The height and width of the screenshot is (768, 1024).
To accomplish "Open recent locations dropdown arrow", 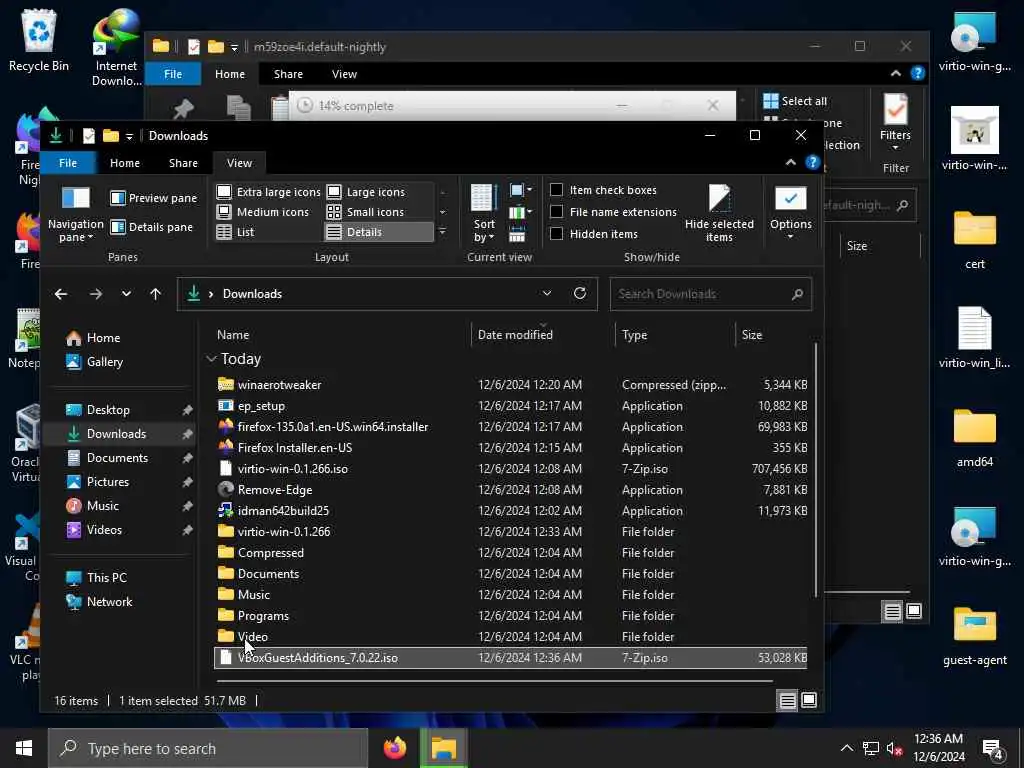I will pos(126,295).
